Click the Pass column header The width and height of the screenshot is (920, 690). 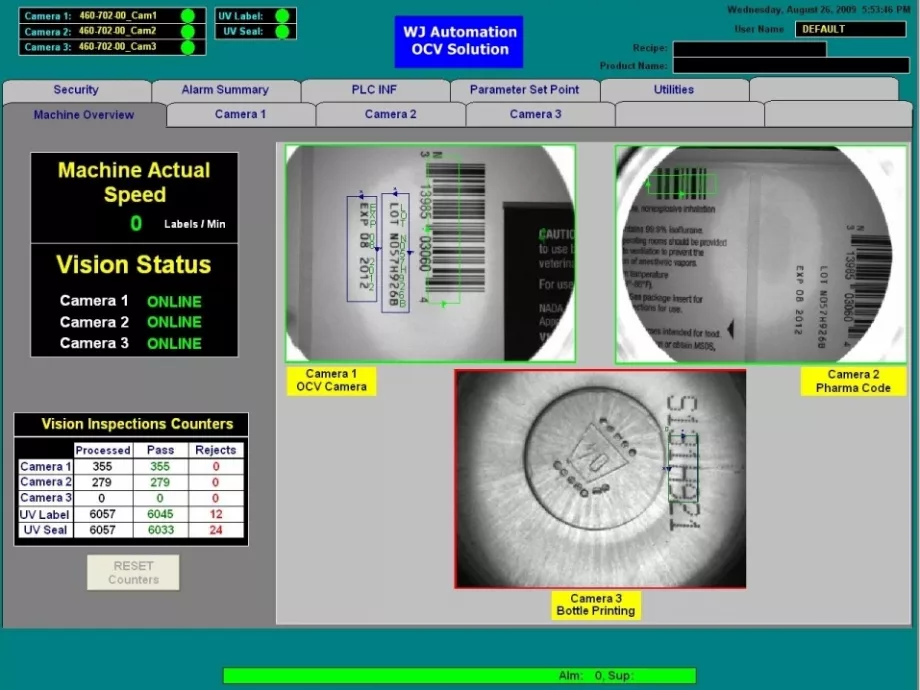[x=160, y=450]
